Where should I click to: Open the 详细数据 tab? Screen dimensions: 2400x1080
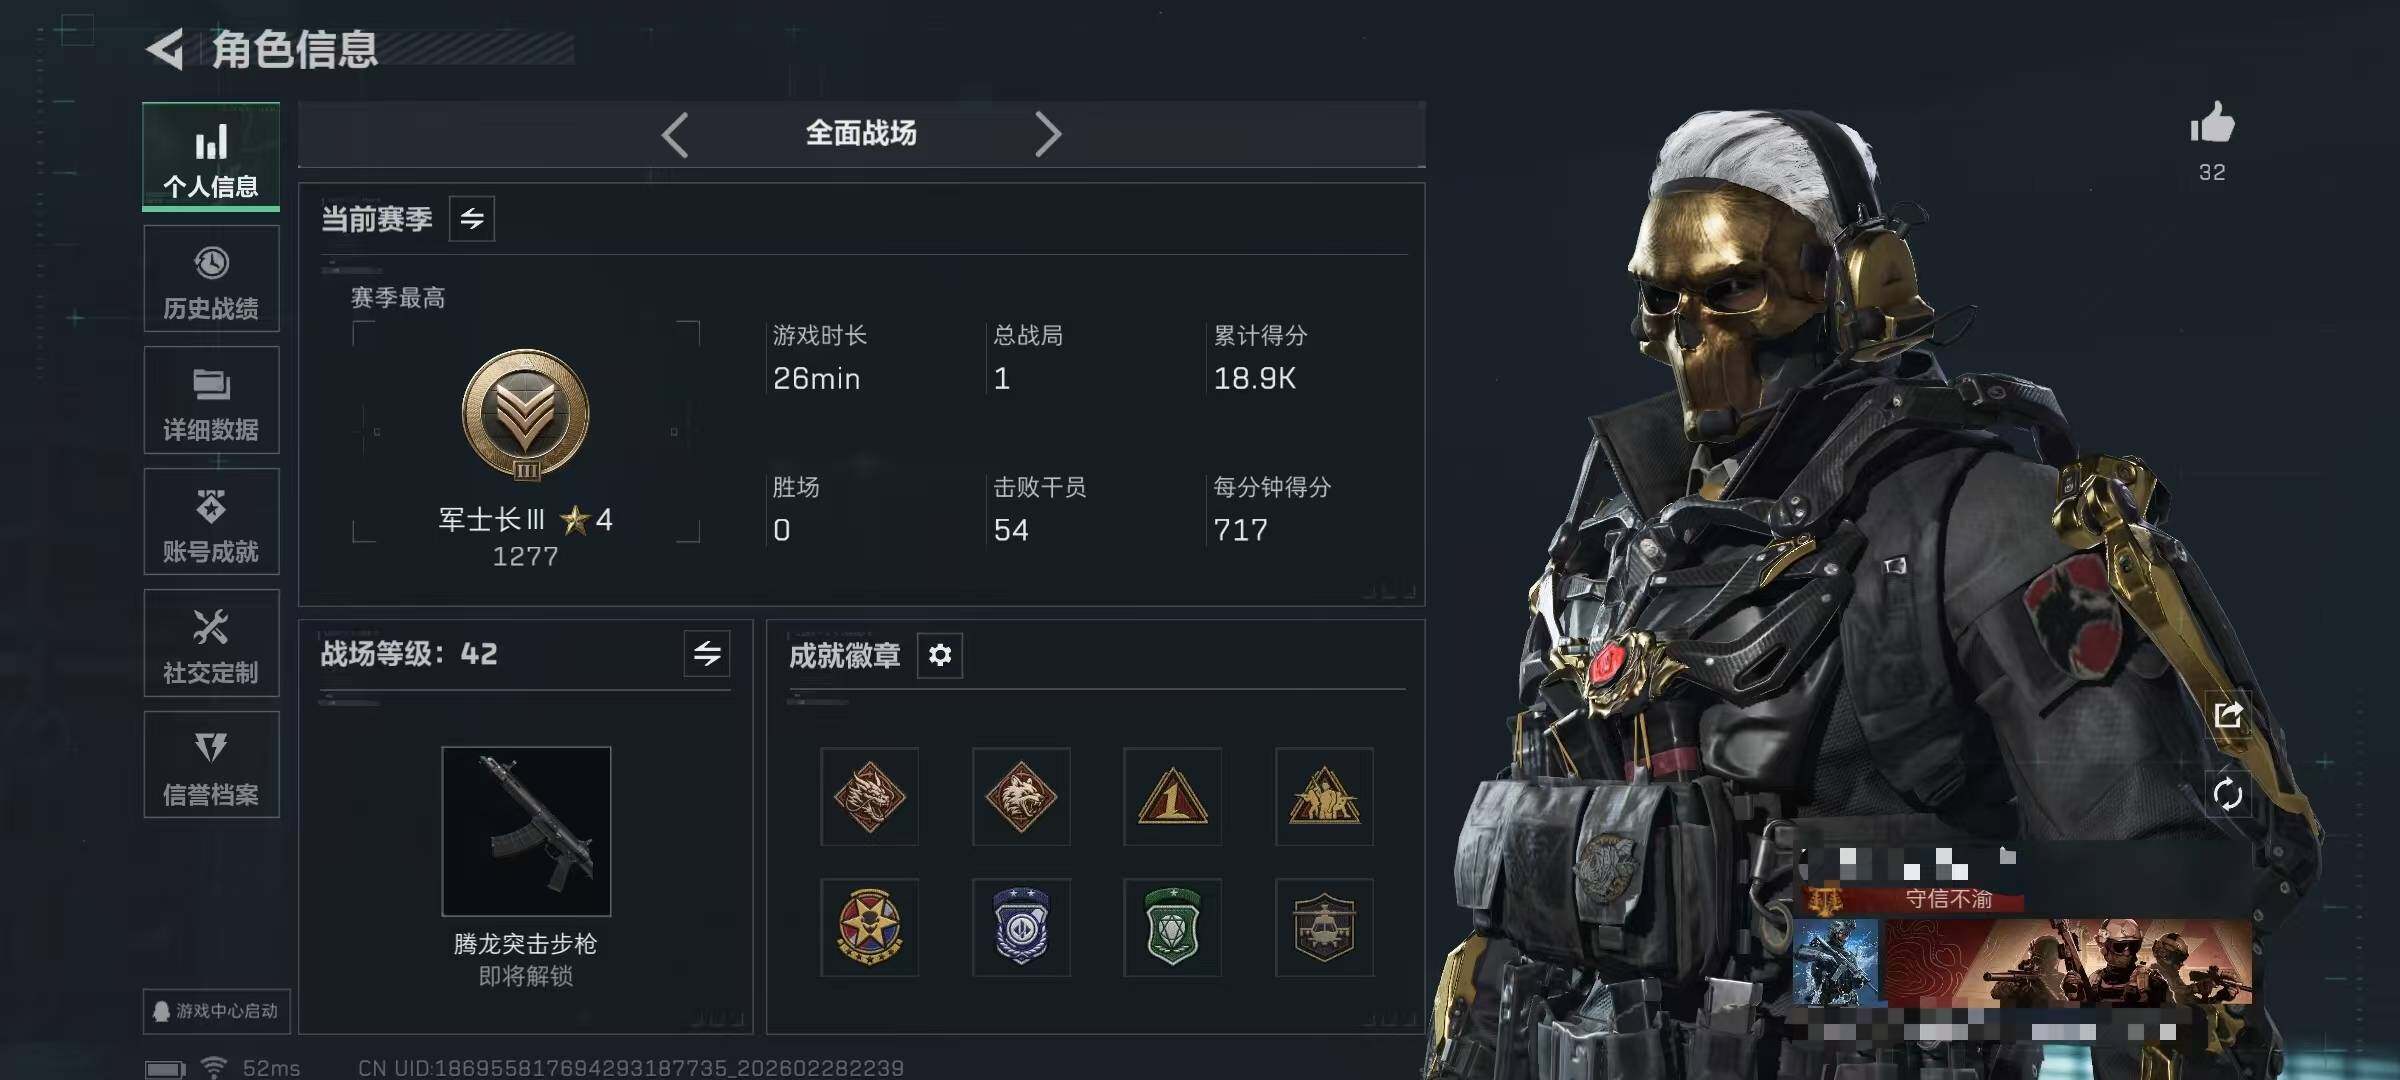click(211, 400)
